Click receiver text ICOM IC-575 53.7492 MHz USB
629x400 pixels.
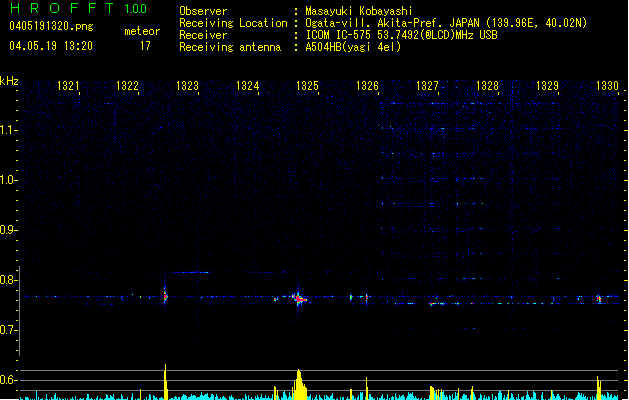(401, 35)
